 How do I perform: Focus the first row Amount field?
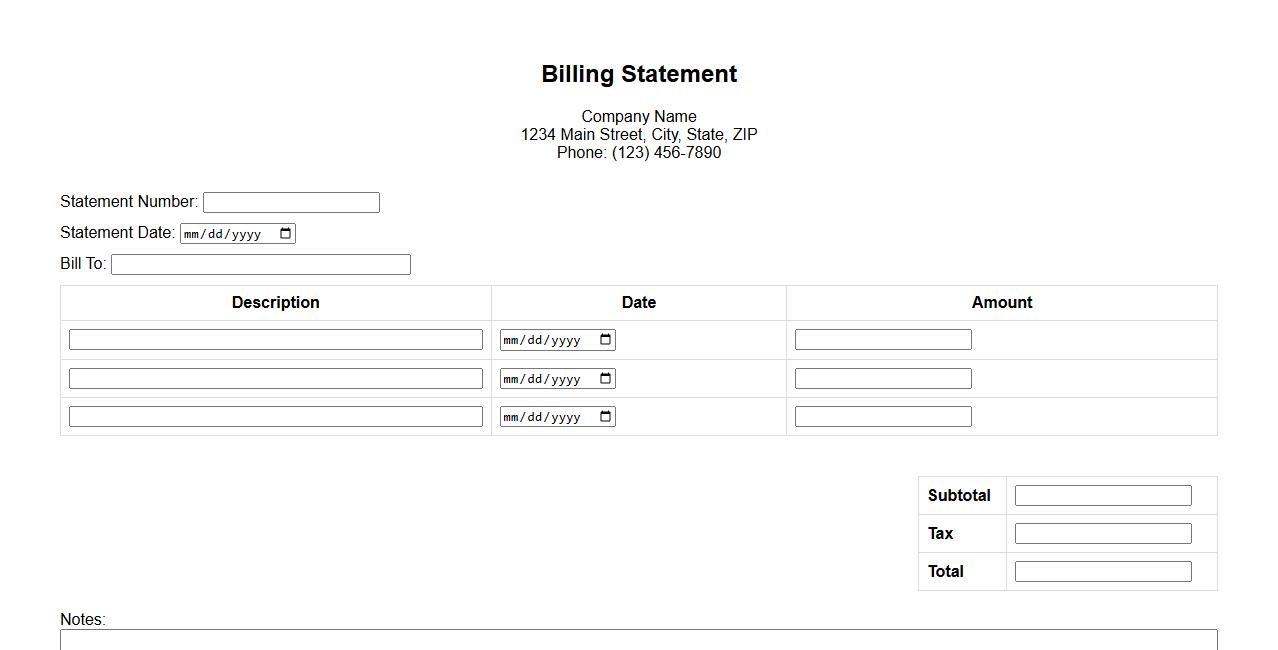(x=883, y=340)
